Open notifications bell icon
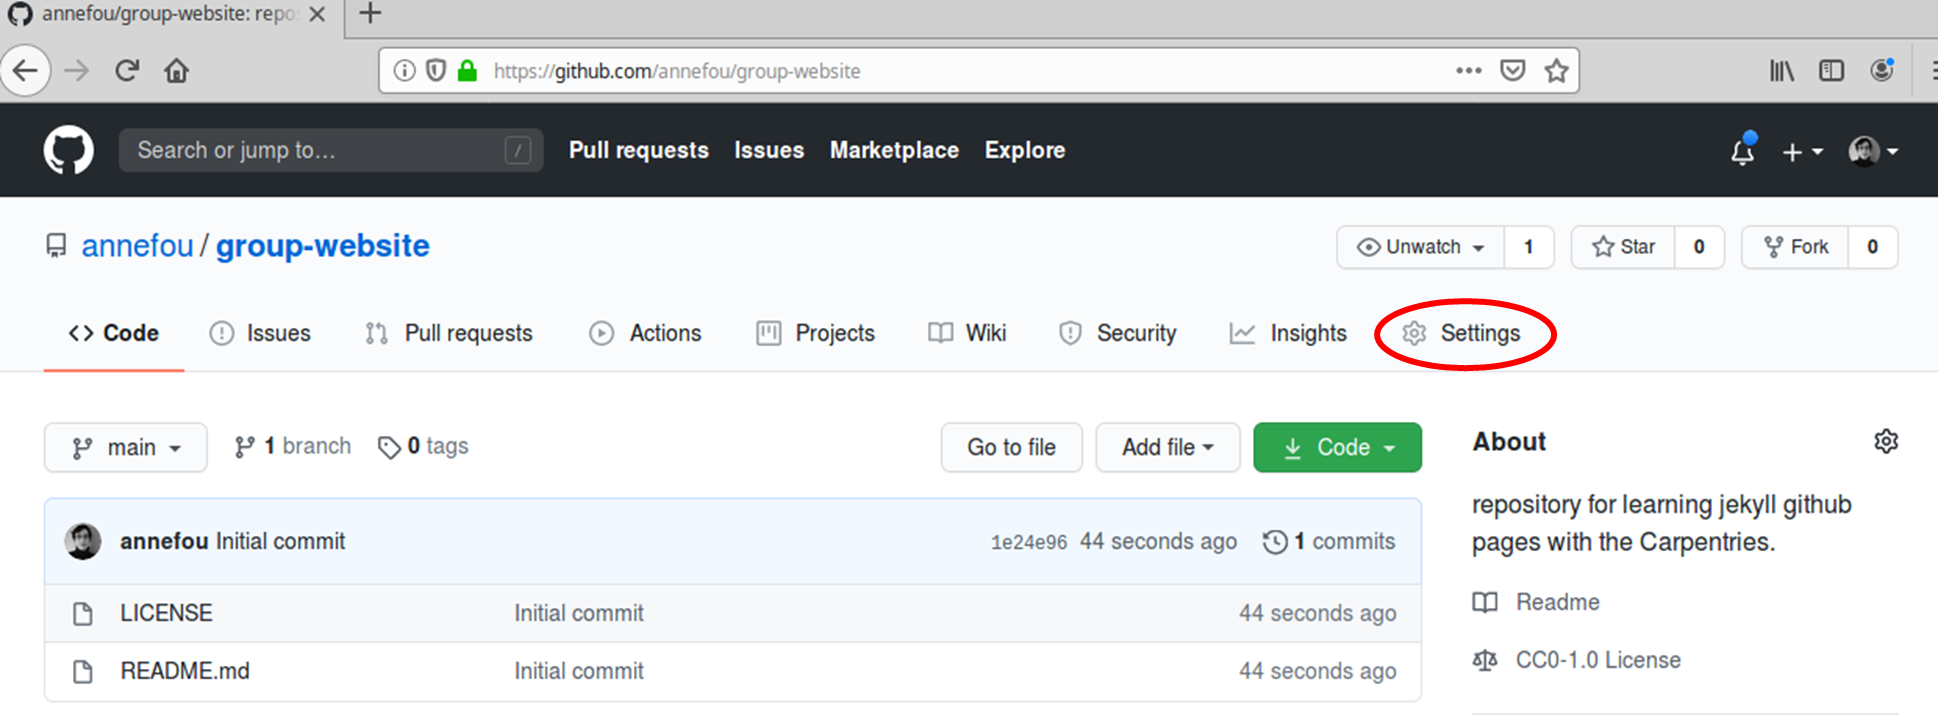1938x718 pixels. (x=1743, y=150)
